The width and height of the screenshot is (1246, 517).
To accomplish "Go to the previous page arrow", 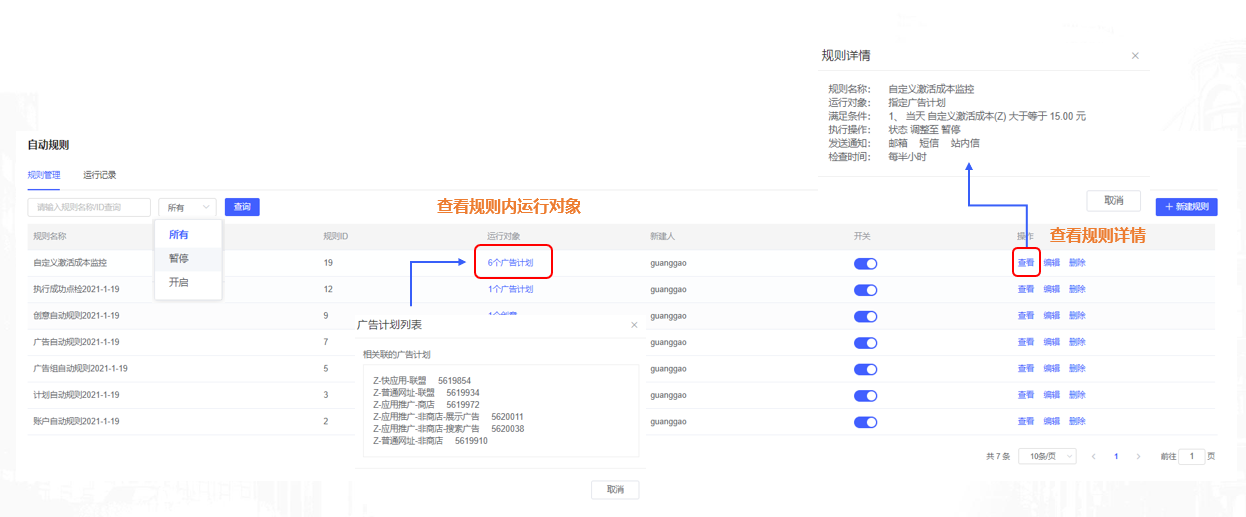I will (1093, 456).
